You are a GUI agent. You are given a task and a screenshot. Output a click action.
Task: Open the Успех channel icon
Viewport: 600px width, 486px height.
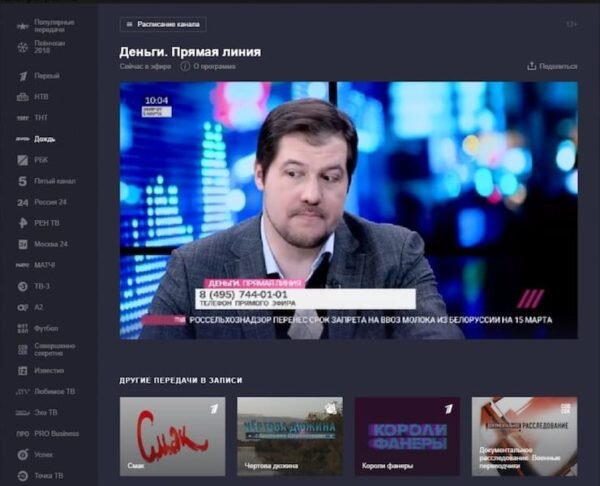23,455
